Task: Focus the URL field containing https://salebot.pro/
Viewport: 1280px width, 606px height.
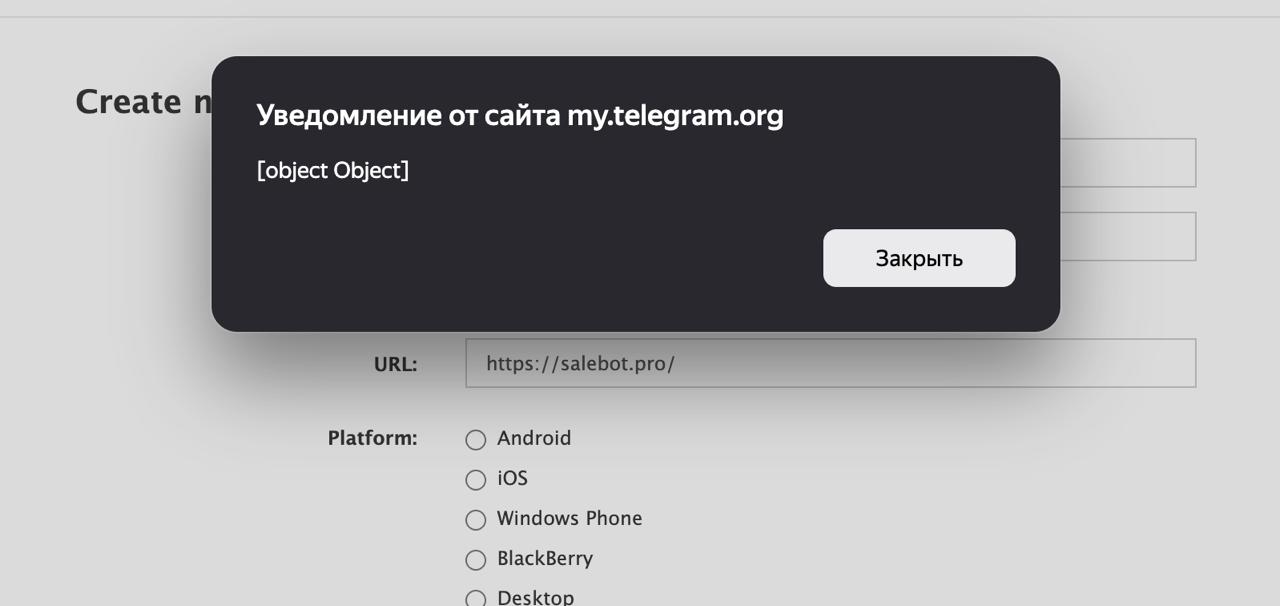Action: click(x=830, y=363)
